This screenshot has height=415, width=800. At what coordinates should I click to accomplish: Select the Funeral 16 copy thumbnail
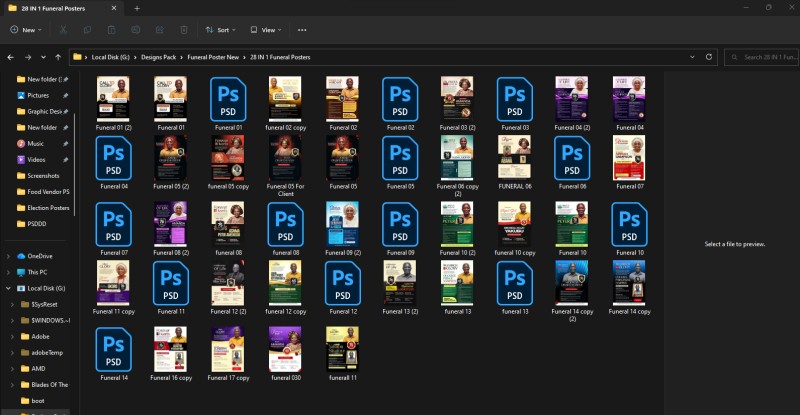[x=171, y=350]
